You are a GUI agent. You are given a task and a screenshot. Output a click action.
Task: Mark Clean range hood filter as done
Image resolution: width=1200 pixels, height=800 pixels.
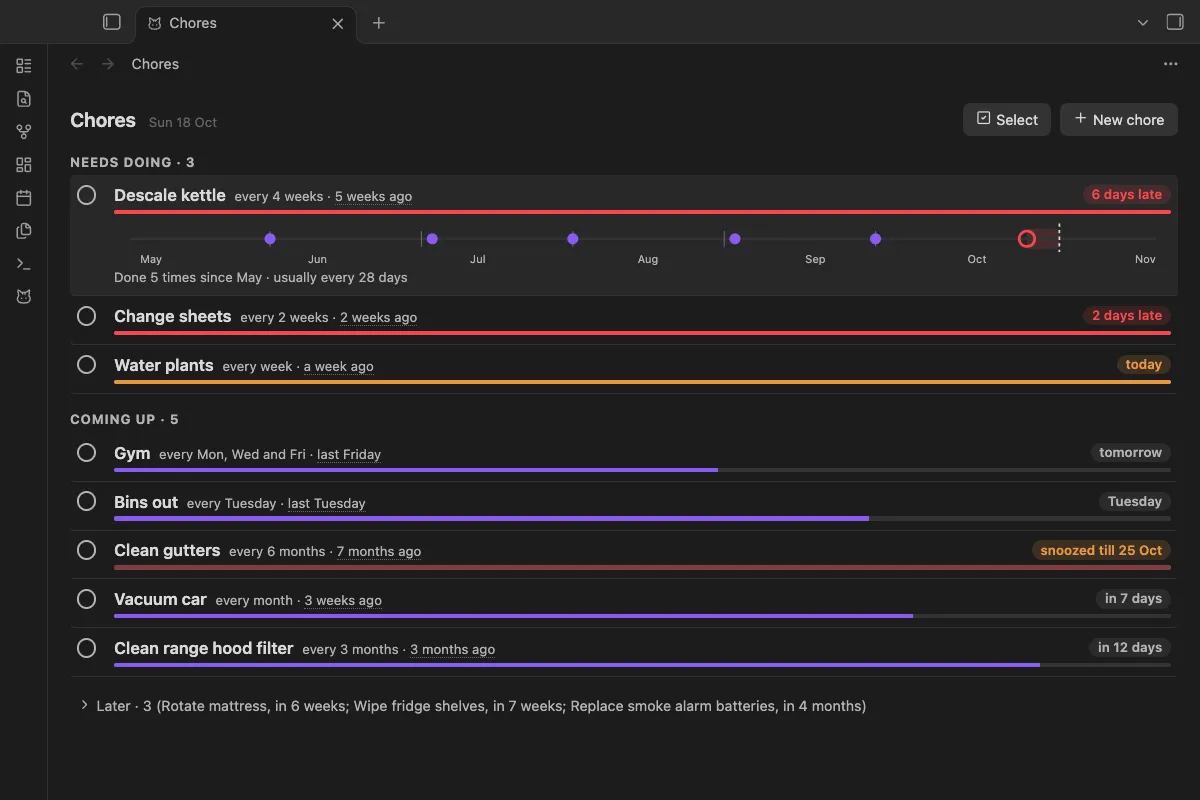[x=87, y=648]
